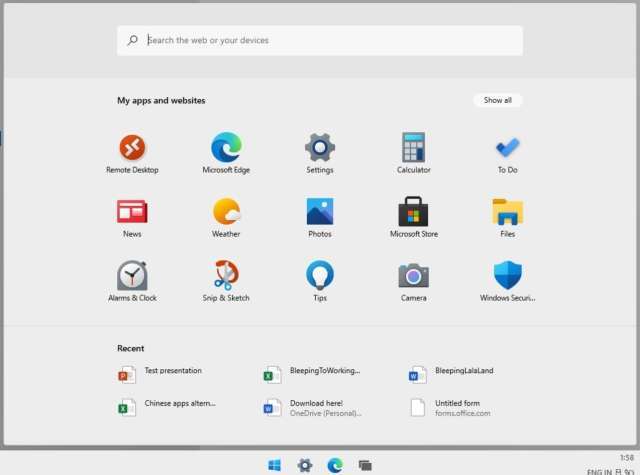This screenshot has width=640, height=475.
Task: Click the Excel icon beside Chinese apps altern...
Action: click(127, 407)
